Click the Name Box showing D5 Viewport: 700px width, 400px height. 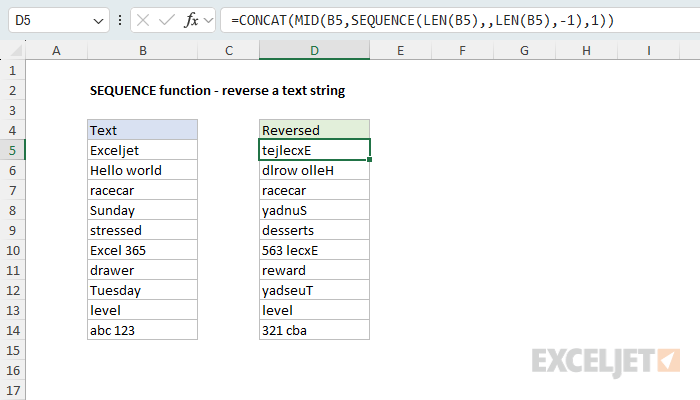click(x=59, y=20)
